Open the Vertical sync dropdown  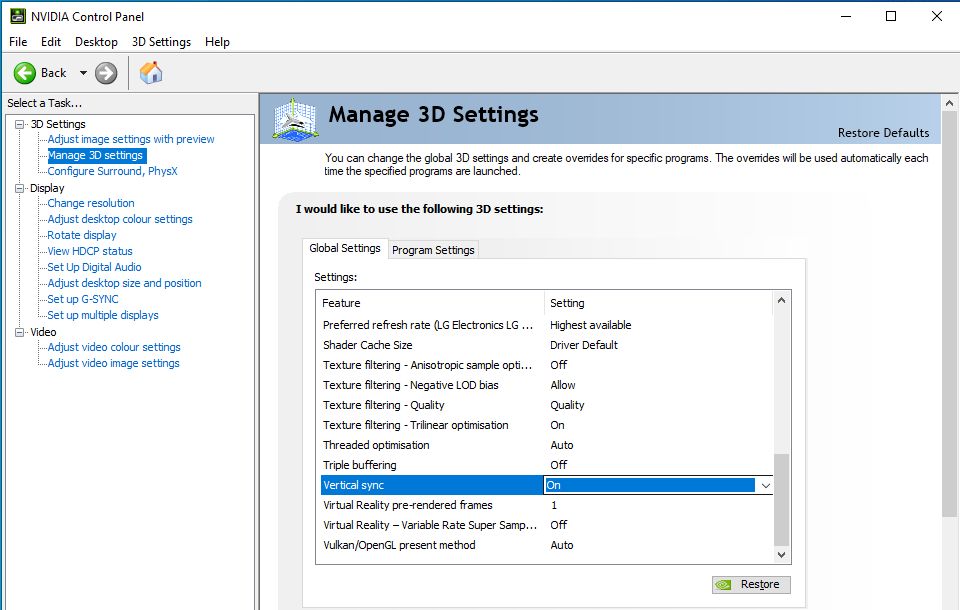click(x=765, y=485)
